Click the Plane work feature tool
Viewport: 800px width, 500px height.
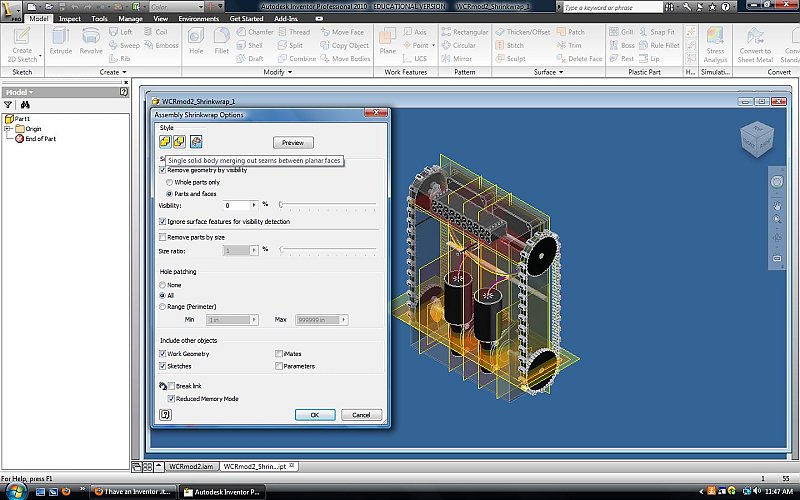click(387, 41)
